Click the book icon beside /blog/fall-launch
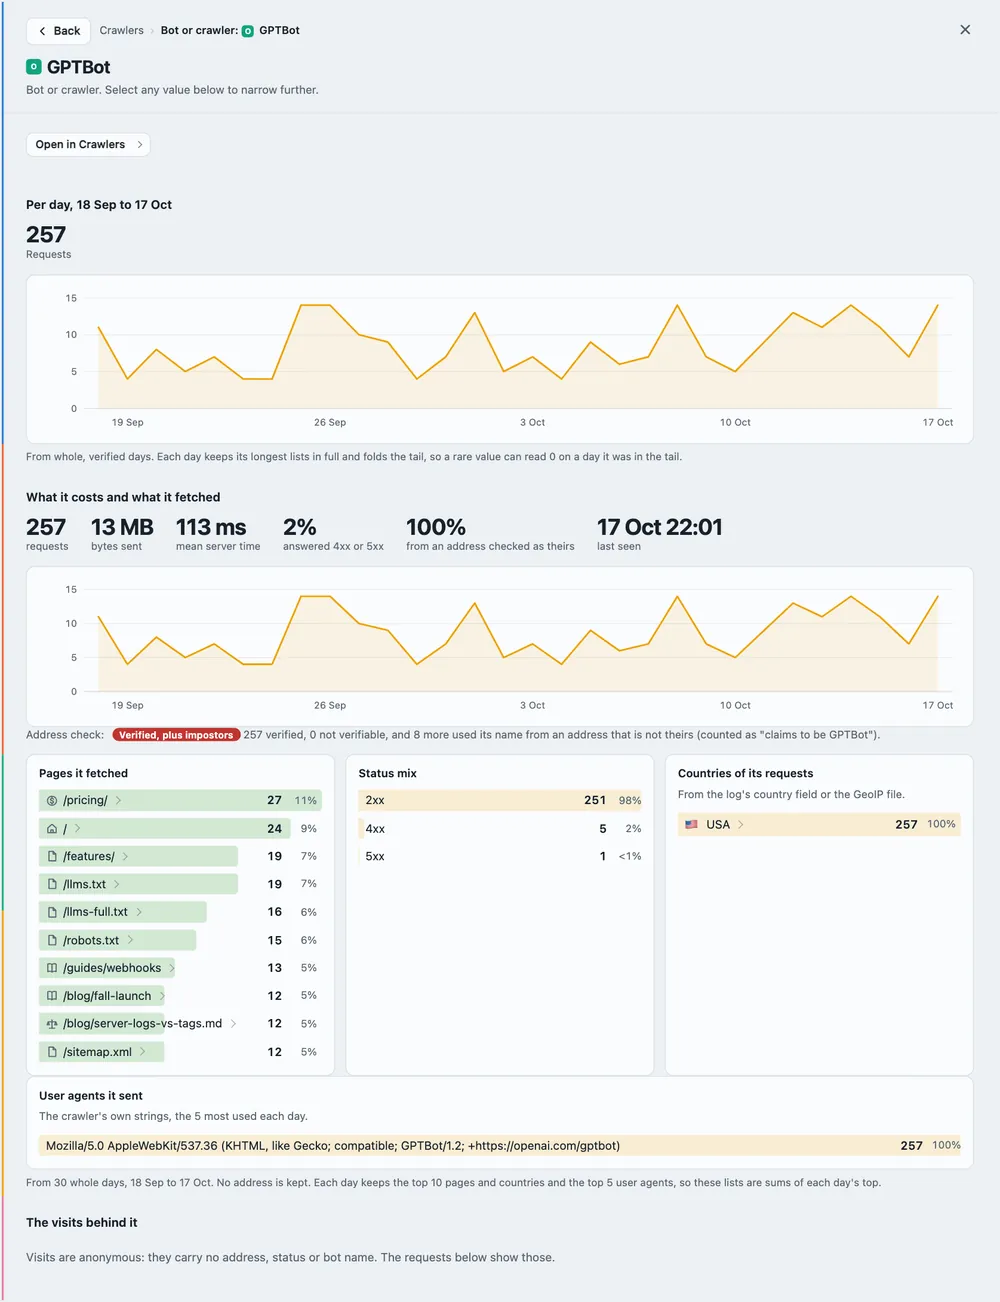Viewport: 1000px width, 1302px height. coord(52,996)
